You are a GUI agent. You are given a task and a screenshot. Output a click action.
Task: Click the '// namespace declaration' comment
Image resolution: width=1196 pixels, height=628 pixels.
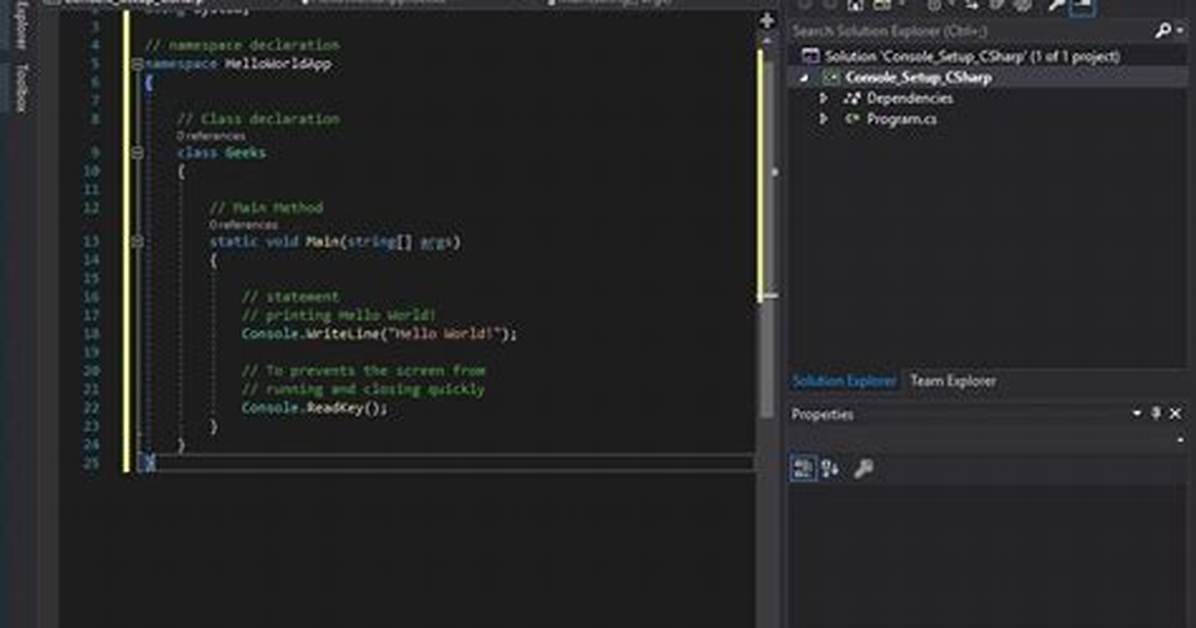coord(243,45)
